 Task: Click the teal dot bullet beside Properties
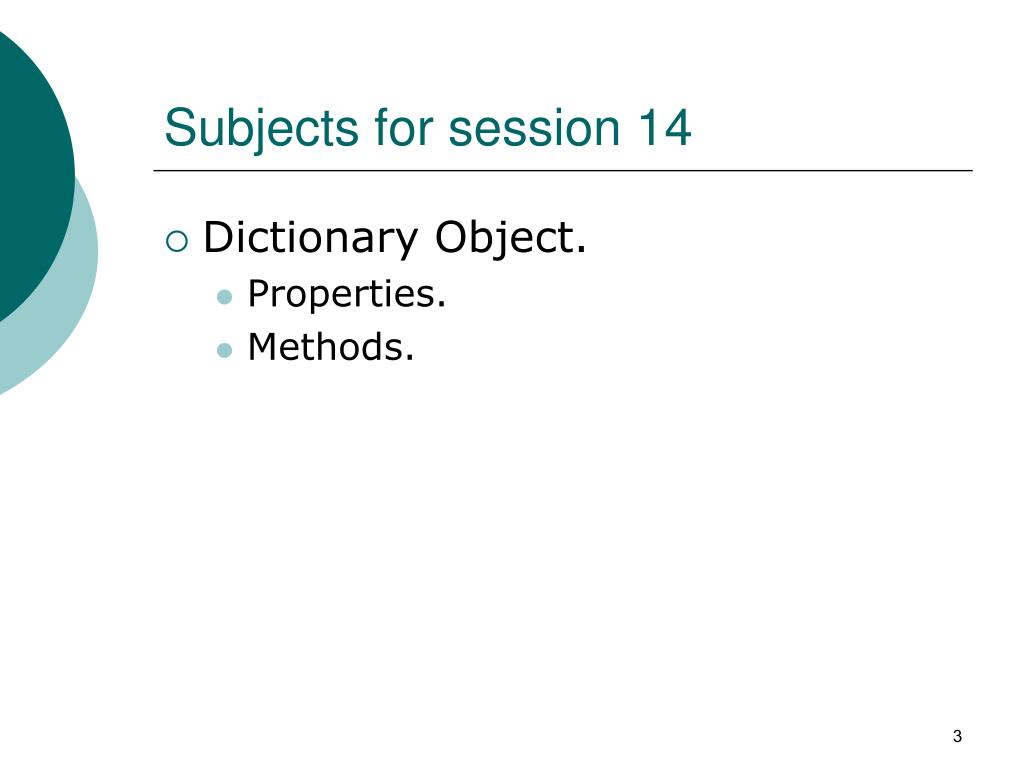coord(224,297)
